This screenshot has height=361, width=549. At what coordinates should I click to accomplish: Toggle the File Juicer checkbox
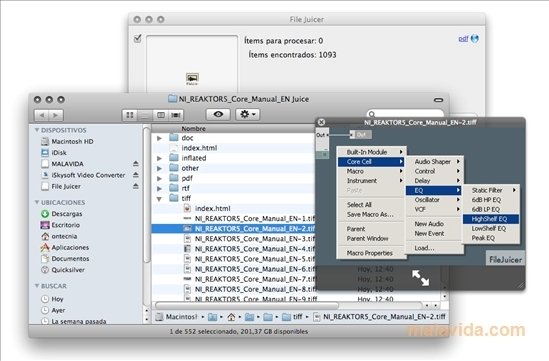tap(138, 38)
